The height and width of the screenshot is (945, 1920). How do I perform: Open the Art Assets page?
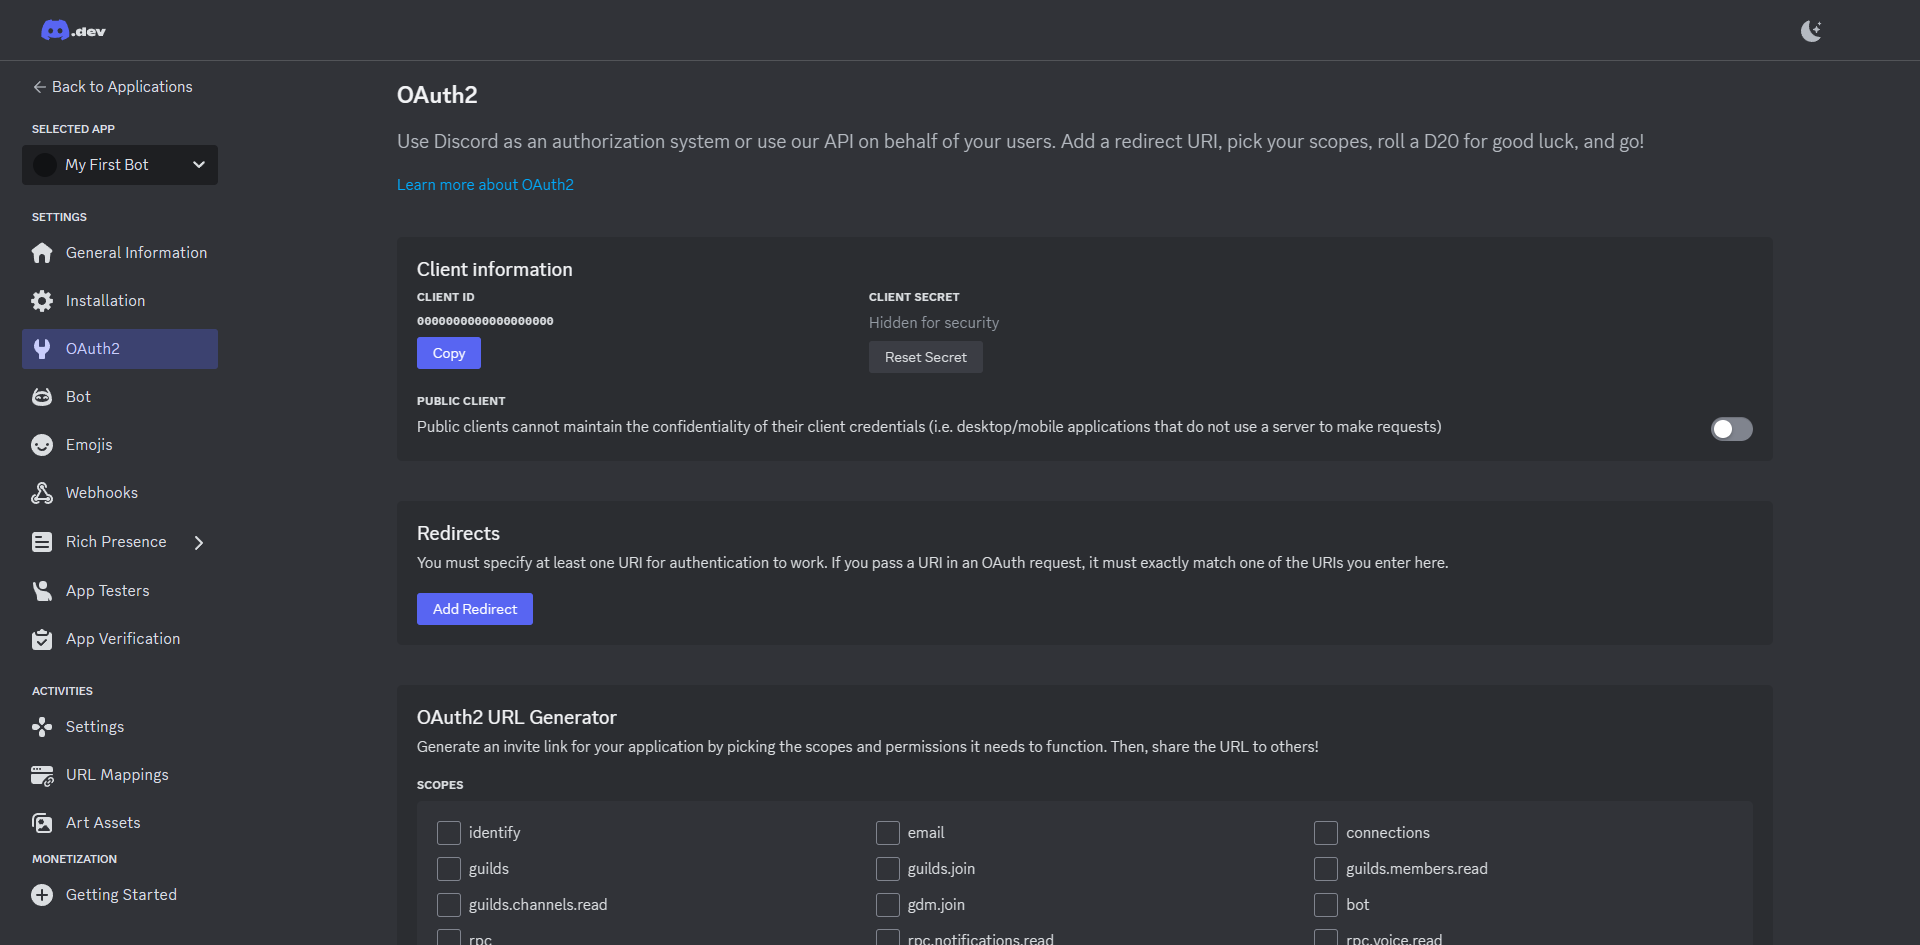point(120,823)
